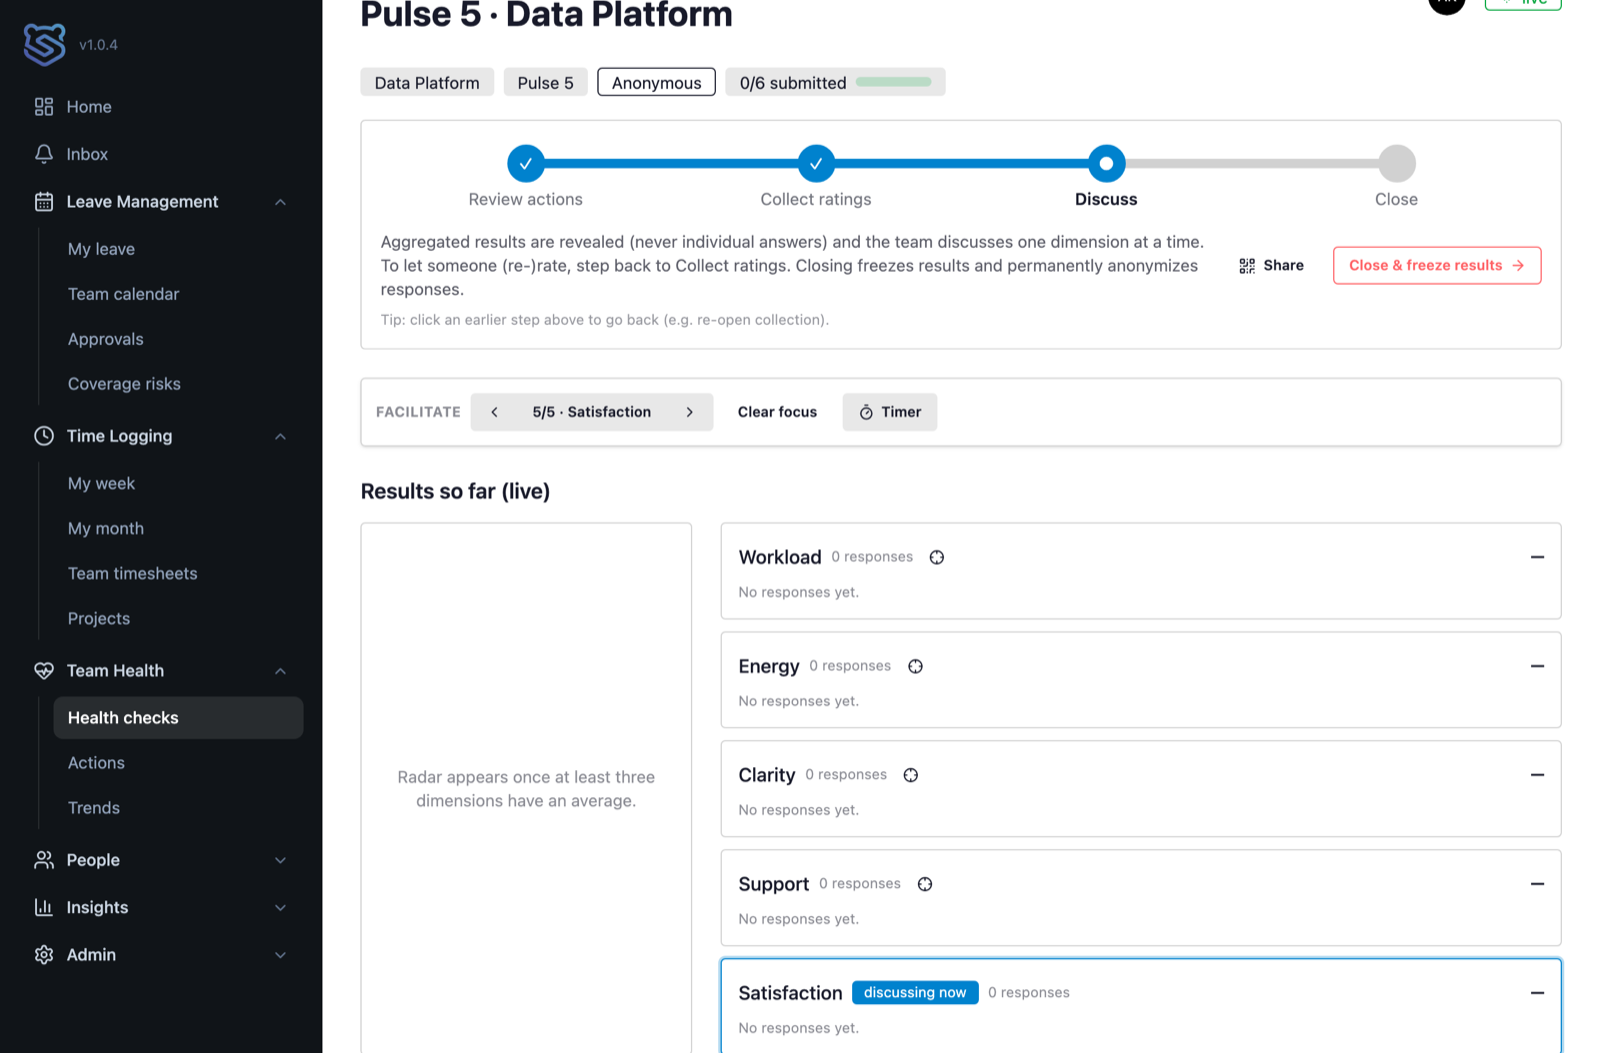Focus discussion on Energy target icon
This screenshot has height=1053, width=1600.
tap(915, 666)
